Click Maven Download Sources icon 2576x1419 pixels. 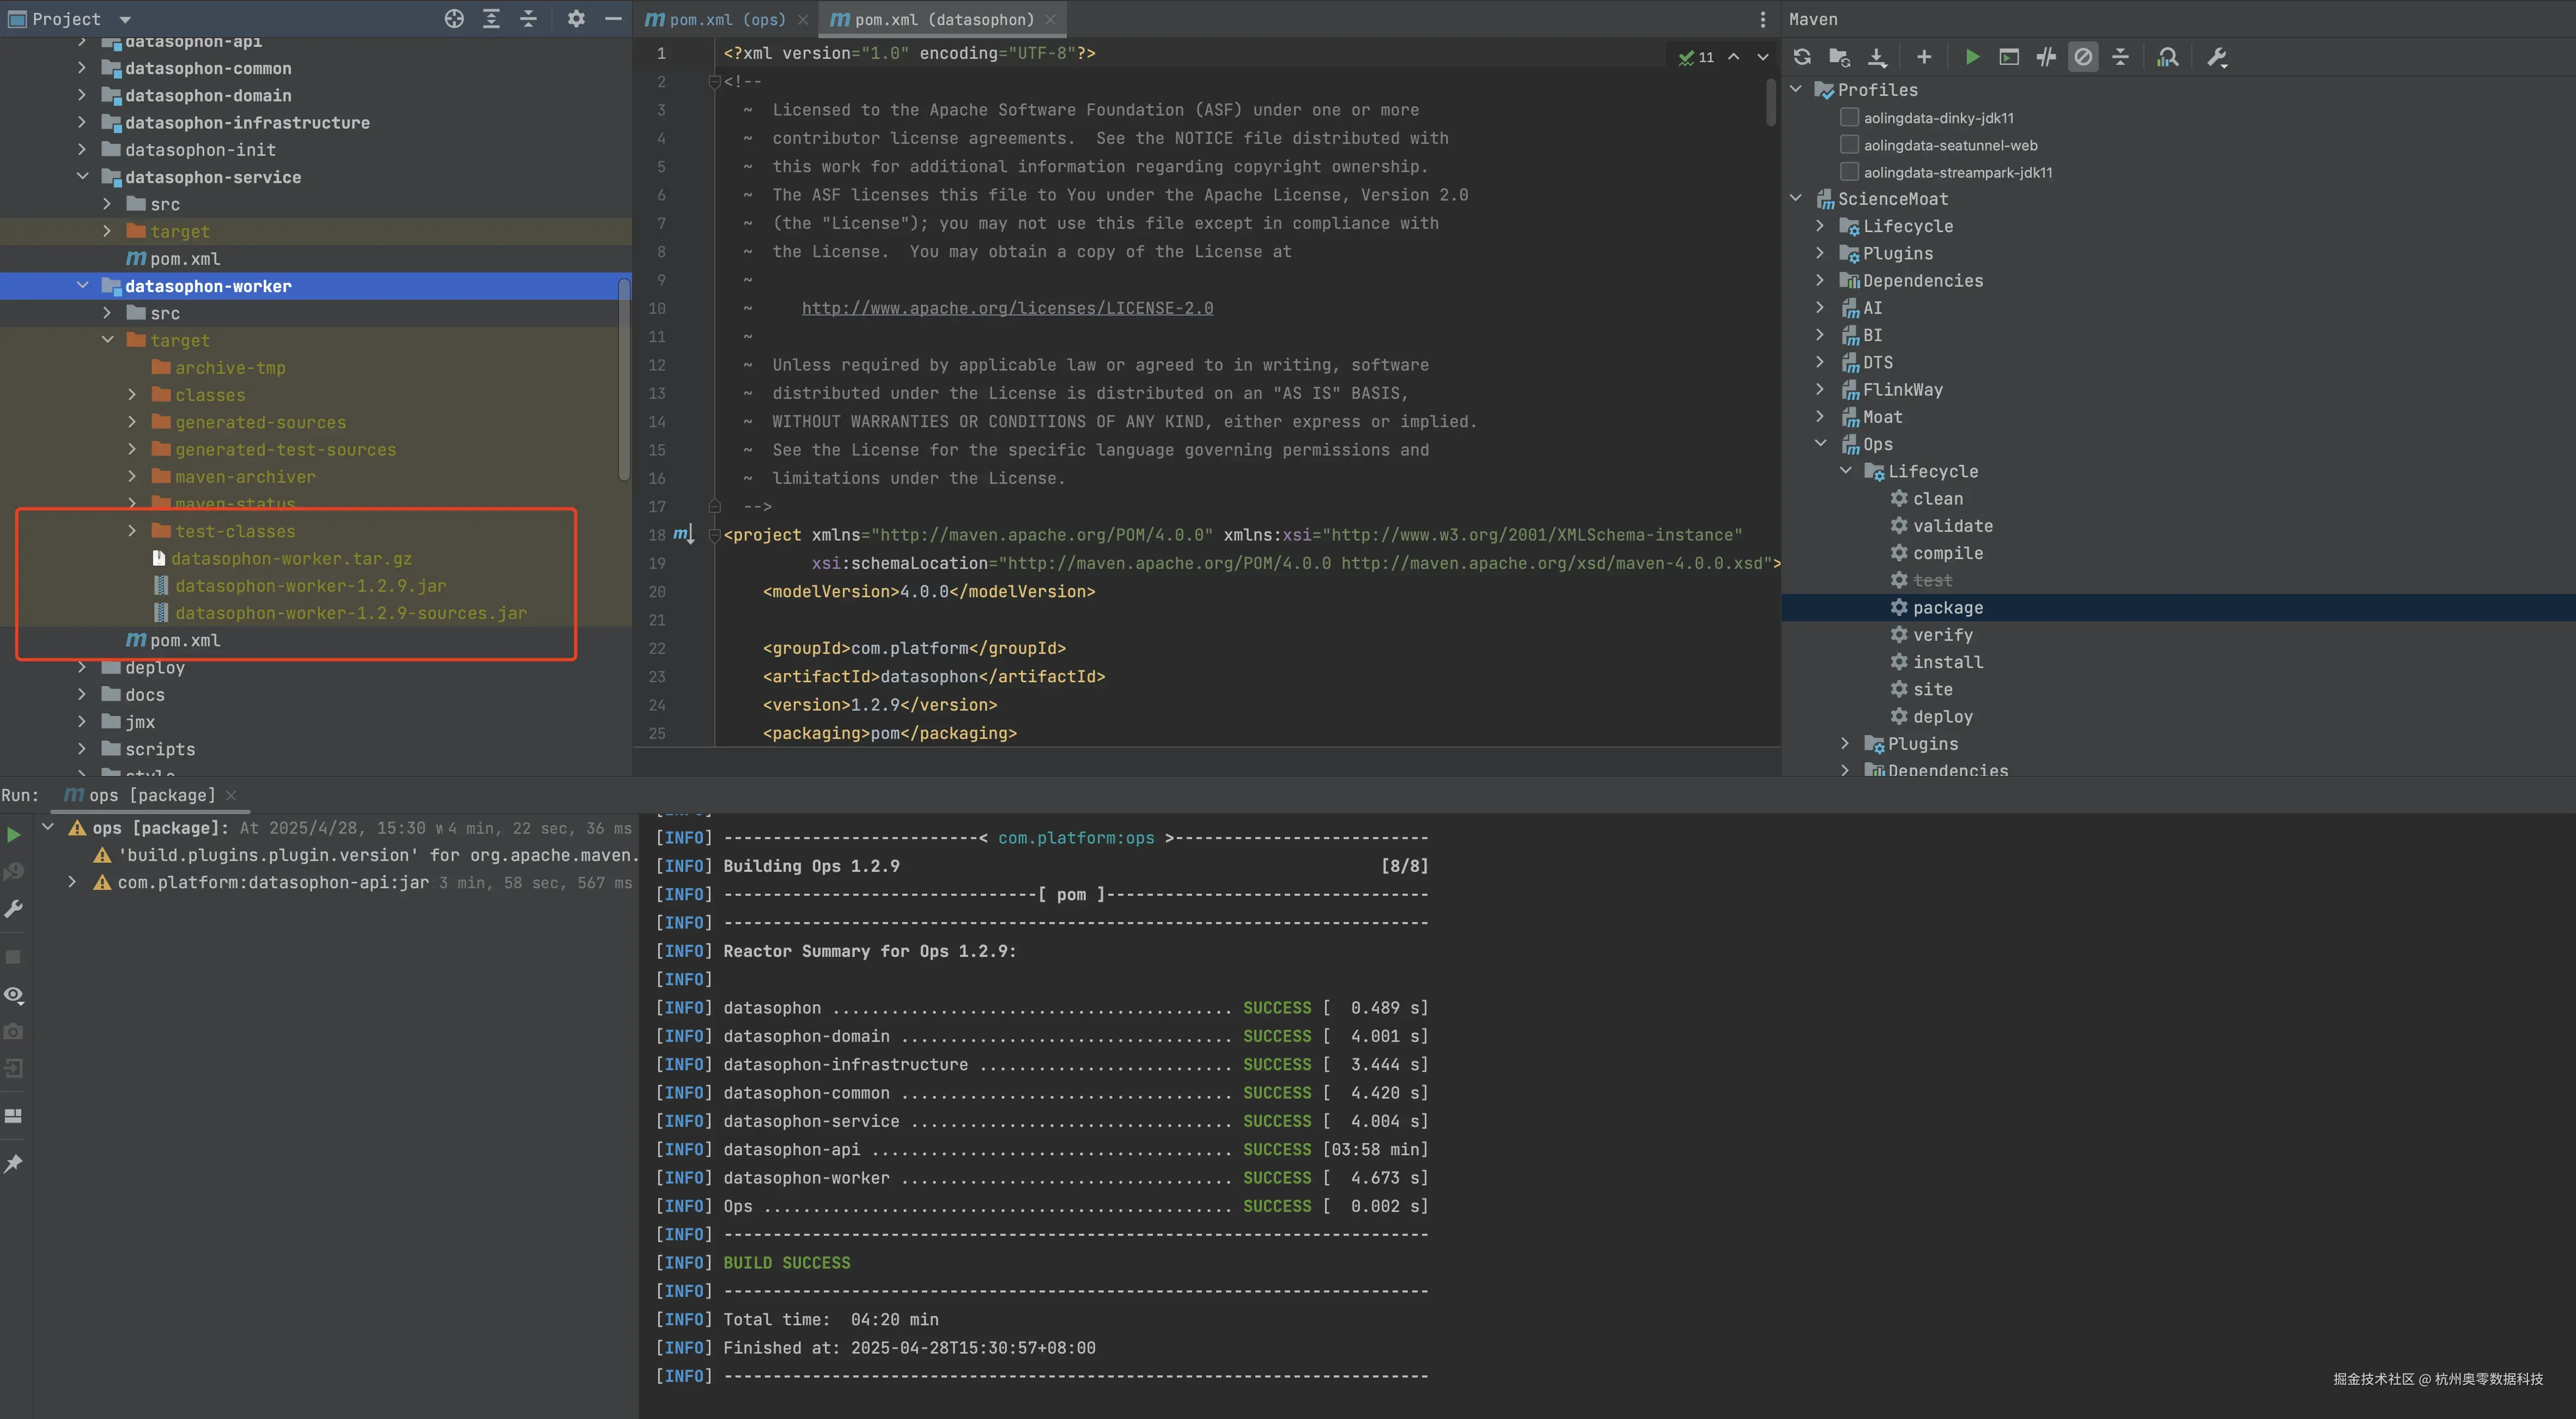click(1877, 57)
